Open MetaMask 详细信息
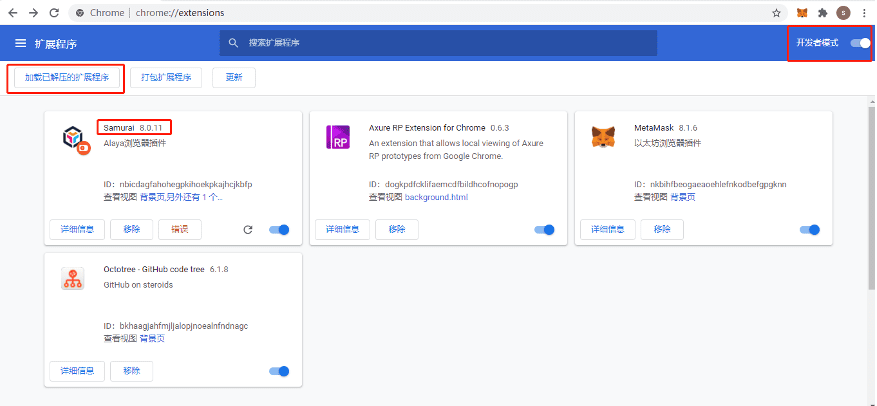Screen dimensions: 877x406 point(607,229)
